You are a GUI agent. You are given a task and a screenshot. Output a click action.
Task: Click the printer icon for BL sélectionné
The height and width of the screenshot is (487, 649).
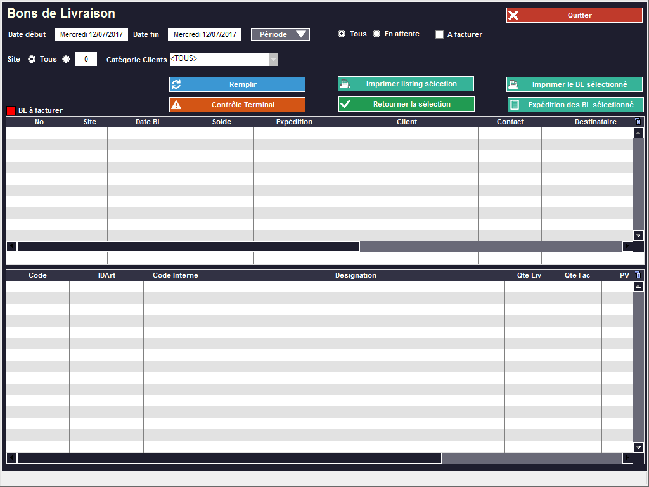pos(514,85)
